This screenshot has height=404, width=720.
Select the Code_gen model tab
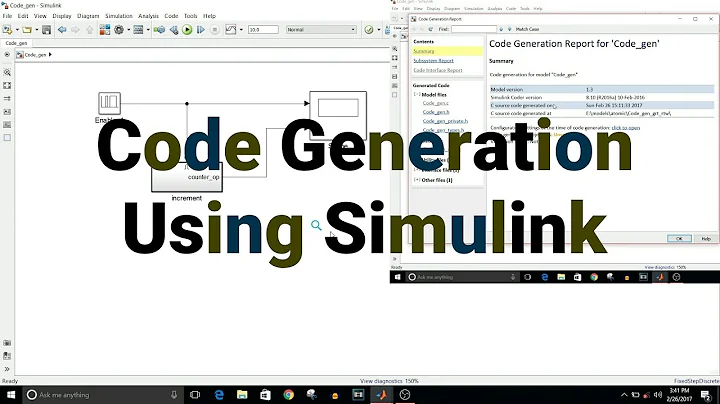[17, 43]
